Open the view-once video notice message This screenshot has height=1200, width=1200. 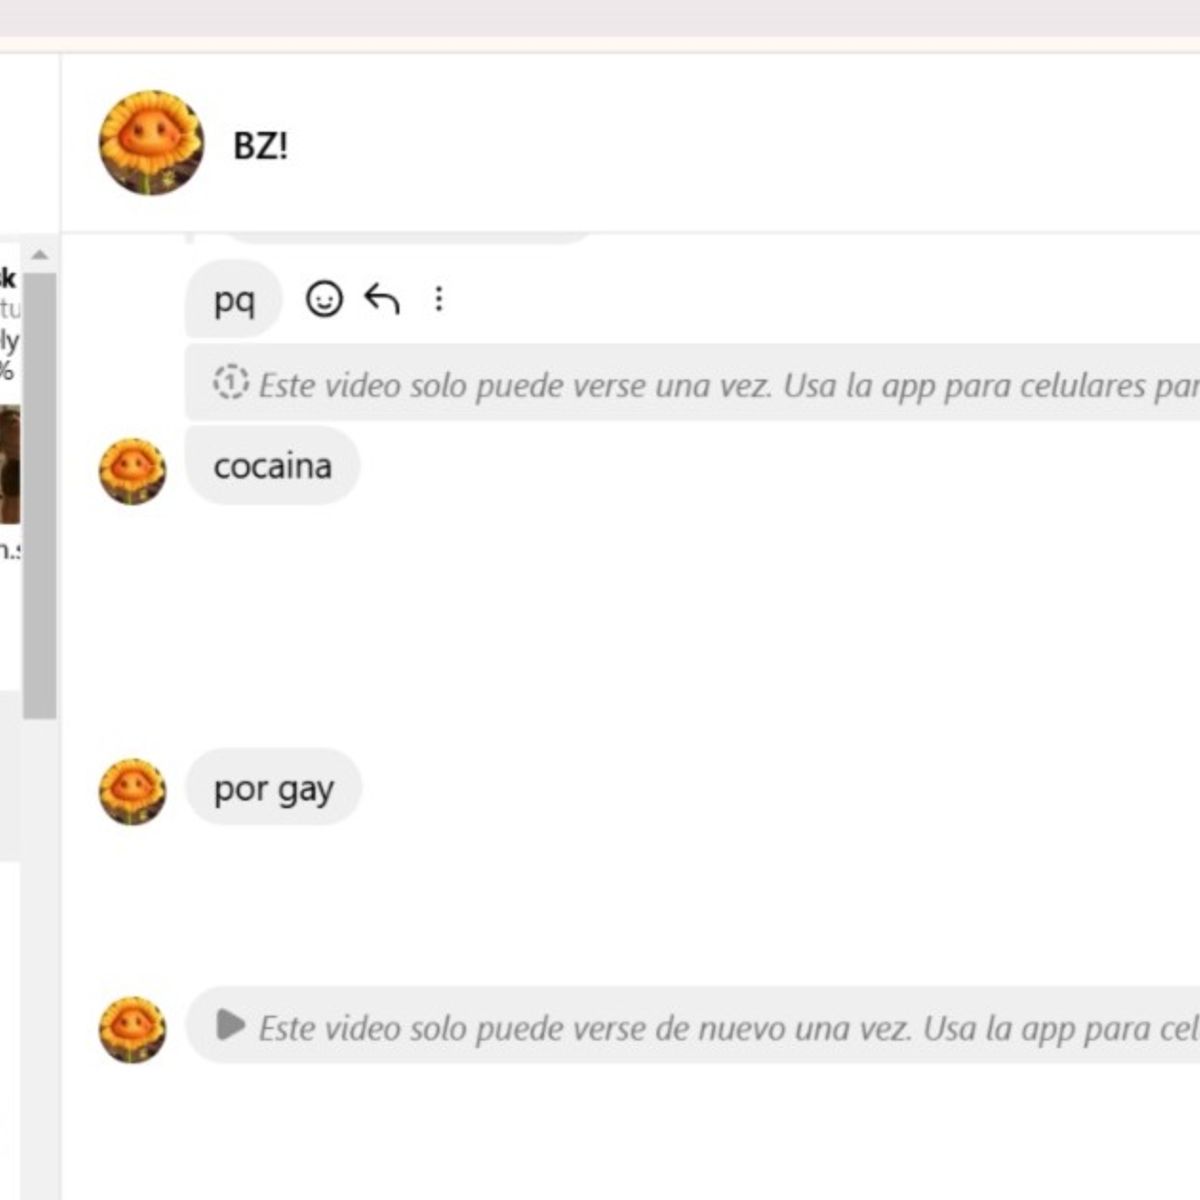pos(693,383)
